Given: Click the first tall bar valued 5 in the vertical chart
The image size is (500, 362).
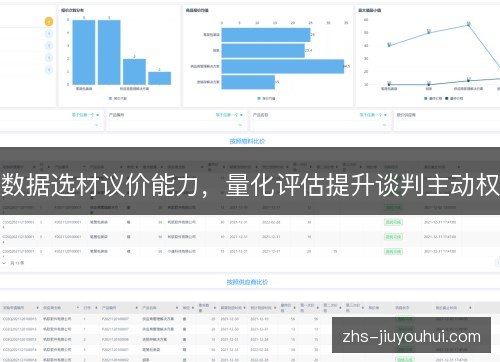Looking at the screenshot, I should coord(84,52).
